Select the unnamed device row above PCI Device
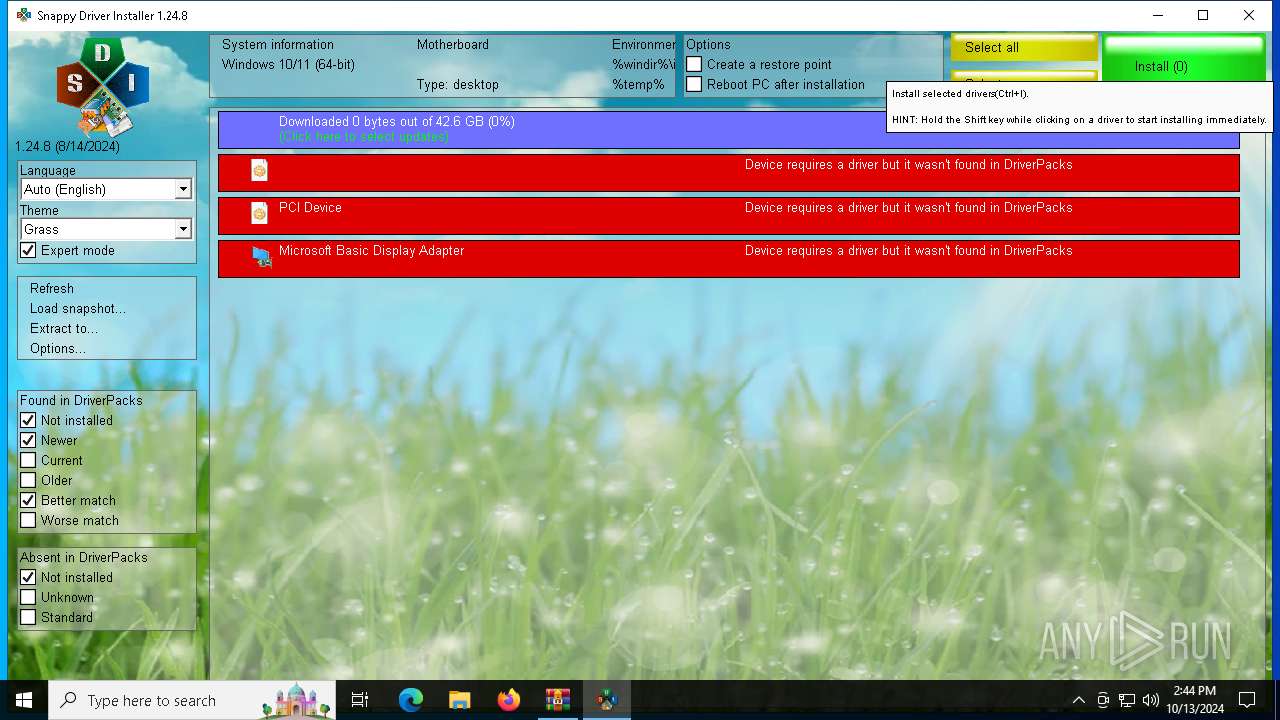This screenshot has width=1280, height=720. [729, 172]
